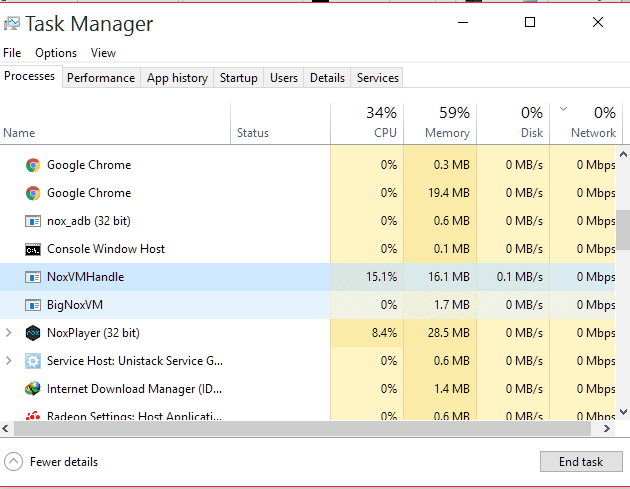Image resolution: width=630 pixels, height=489 pixels.
Task: Click the End task button
Action: 581,462
